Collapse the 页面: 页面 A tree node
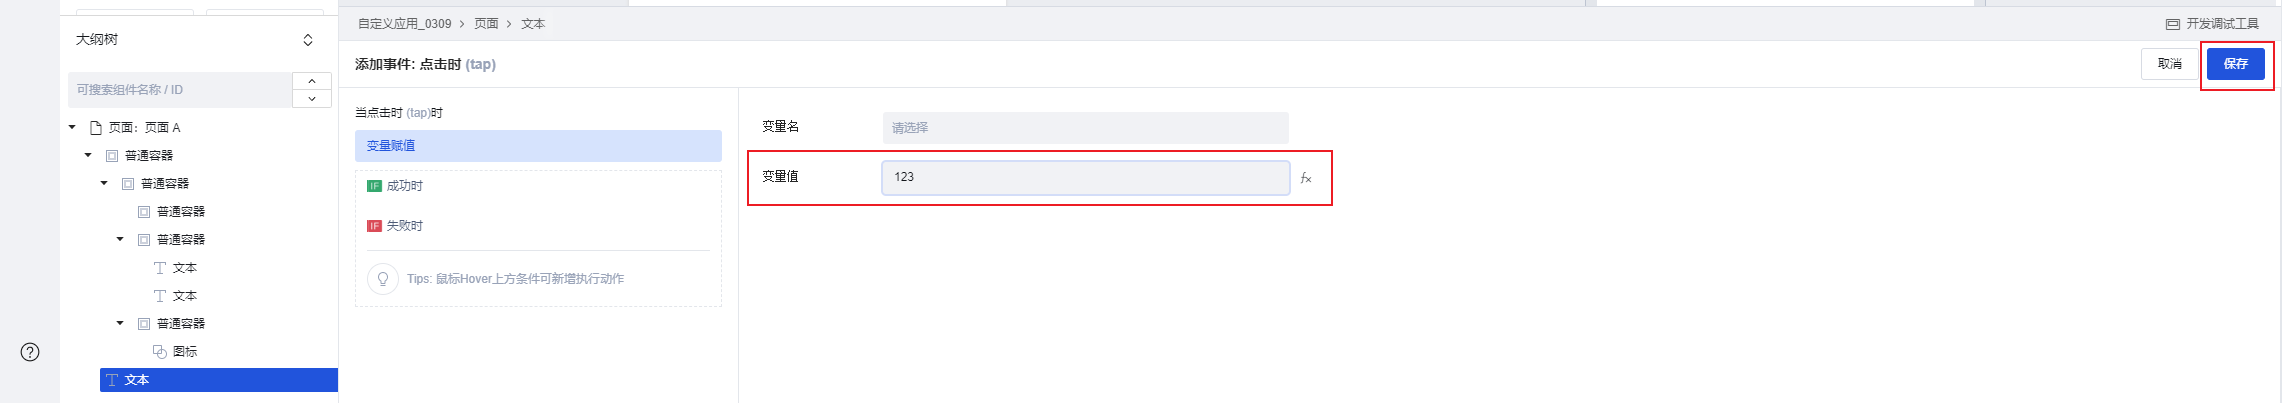The height and width of the screenshot is (403, 2292). (72, 128)
